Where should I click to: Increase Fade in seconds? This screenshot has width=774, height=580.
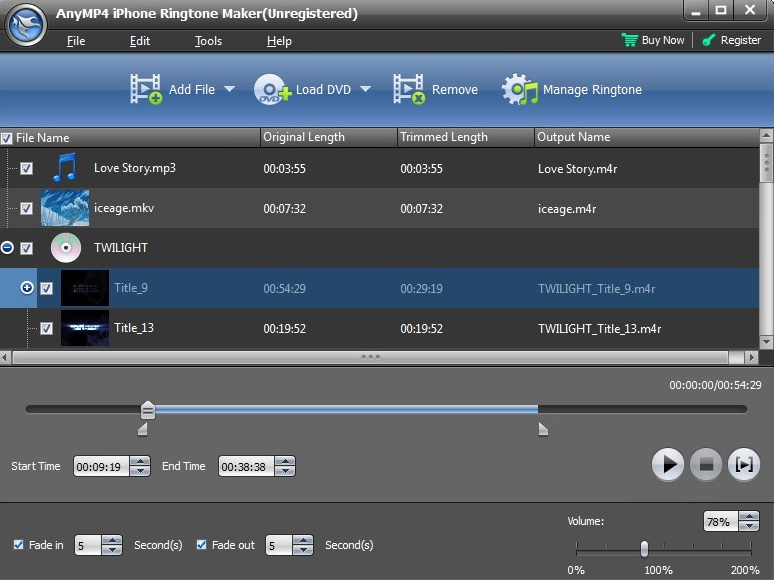point(112,541)
